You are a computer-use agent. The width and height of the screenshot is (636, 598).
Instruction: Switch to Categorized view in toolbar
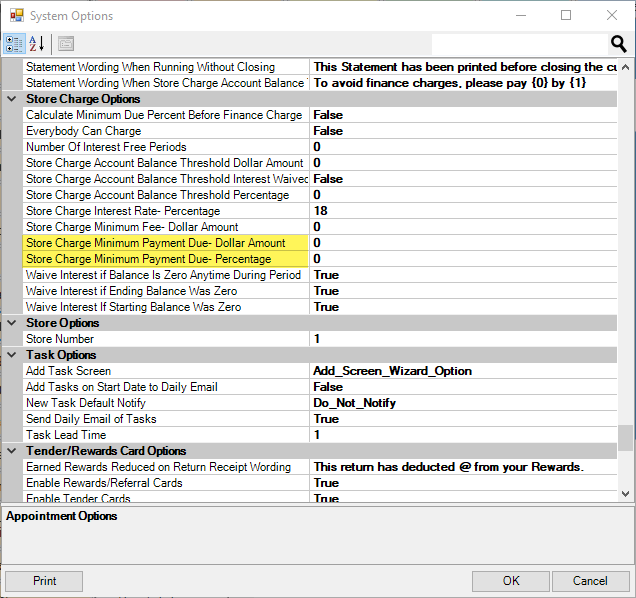[15, 44]
